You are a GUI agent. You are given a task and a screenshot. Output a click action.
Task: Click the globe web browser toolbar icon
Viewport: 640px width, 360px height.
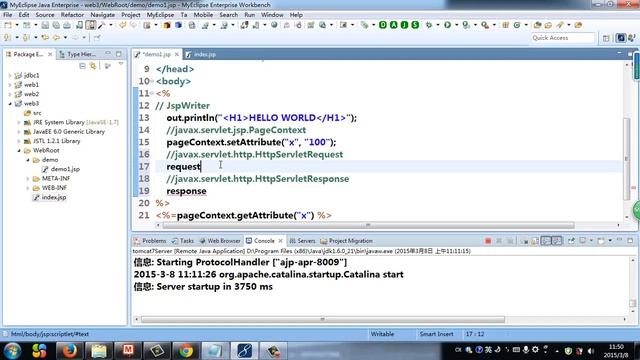coord(274,25)
